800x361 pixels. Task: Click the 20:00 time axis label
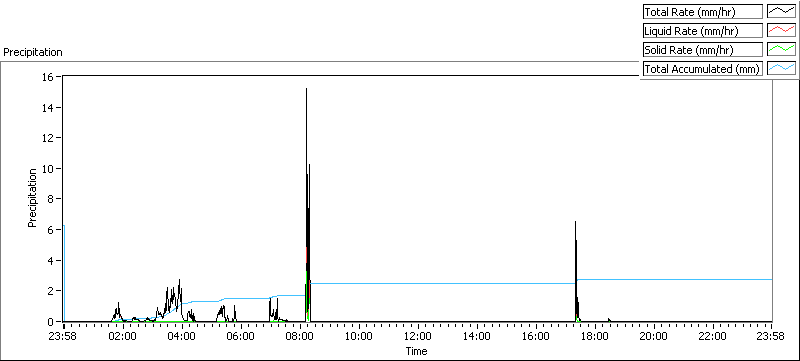point(654,336)
